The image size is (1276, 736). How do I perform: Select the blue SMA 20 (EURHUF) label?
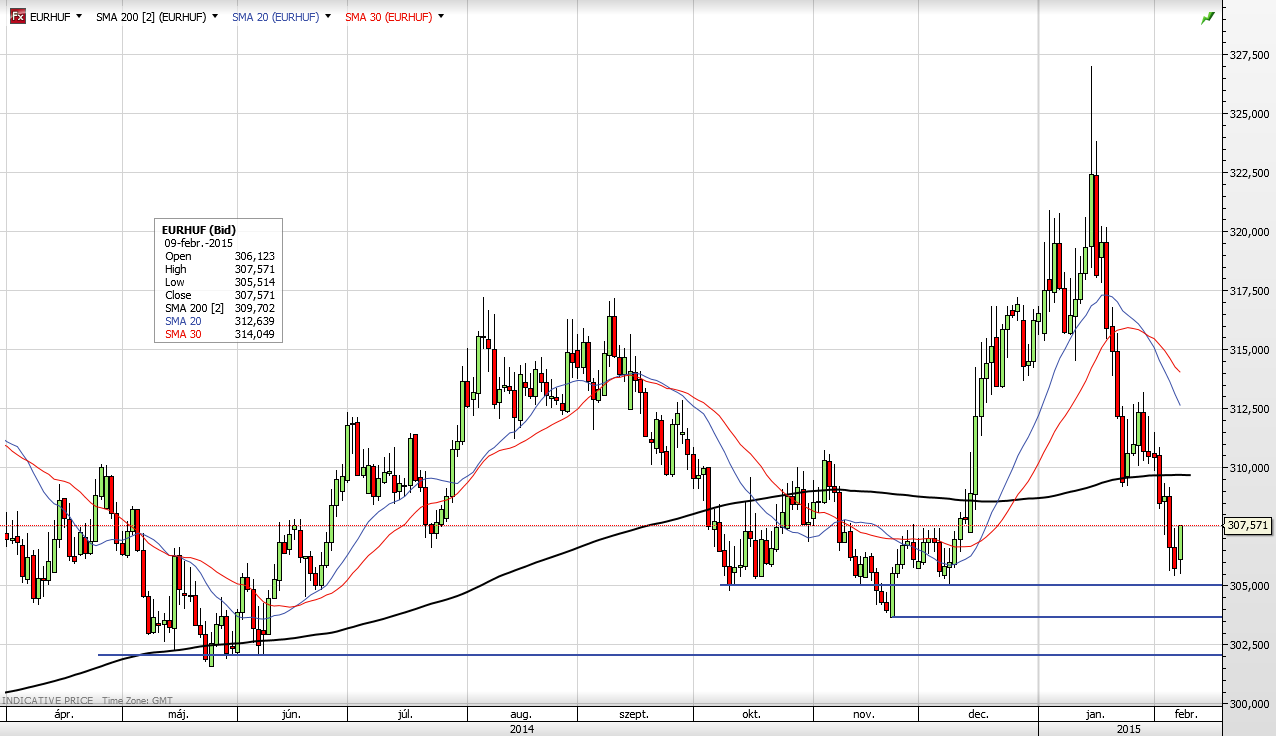click(276, 17)
